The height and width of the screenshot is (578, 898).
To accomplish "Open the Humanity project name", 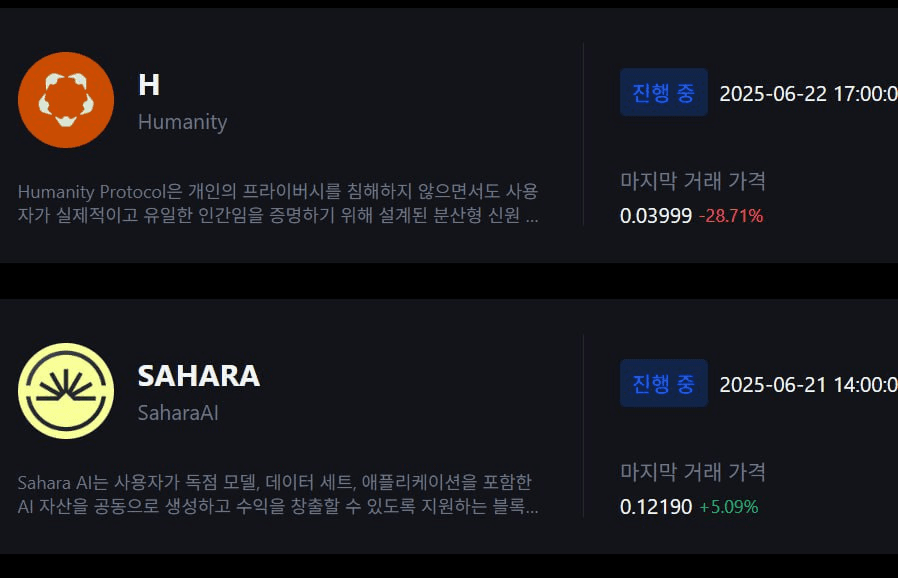I will pyautogui.click(x=183, y=122).
